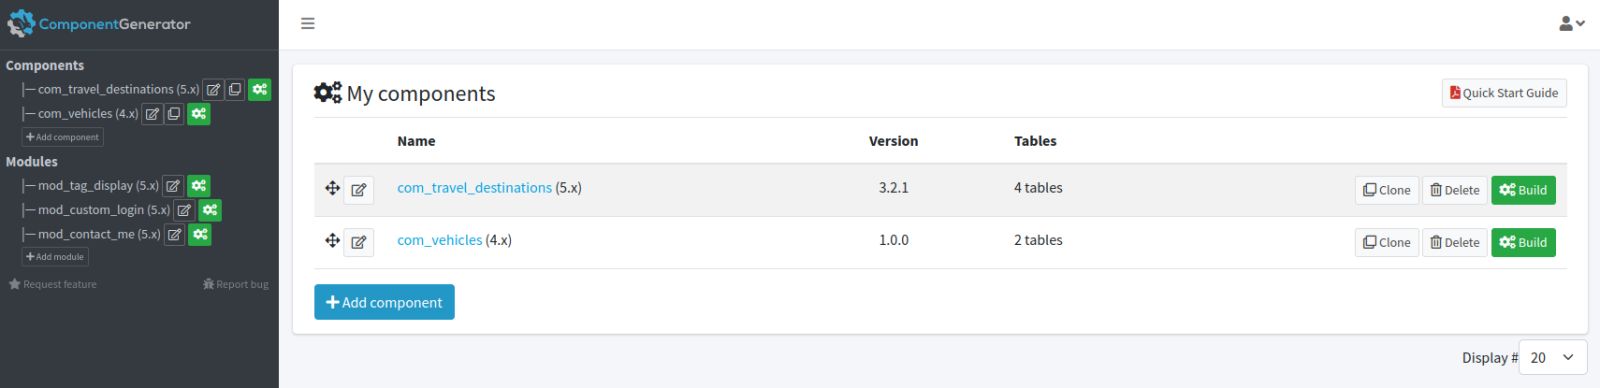Clone the com_travel_destinations component

[x=1387, y=190]
